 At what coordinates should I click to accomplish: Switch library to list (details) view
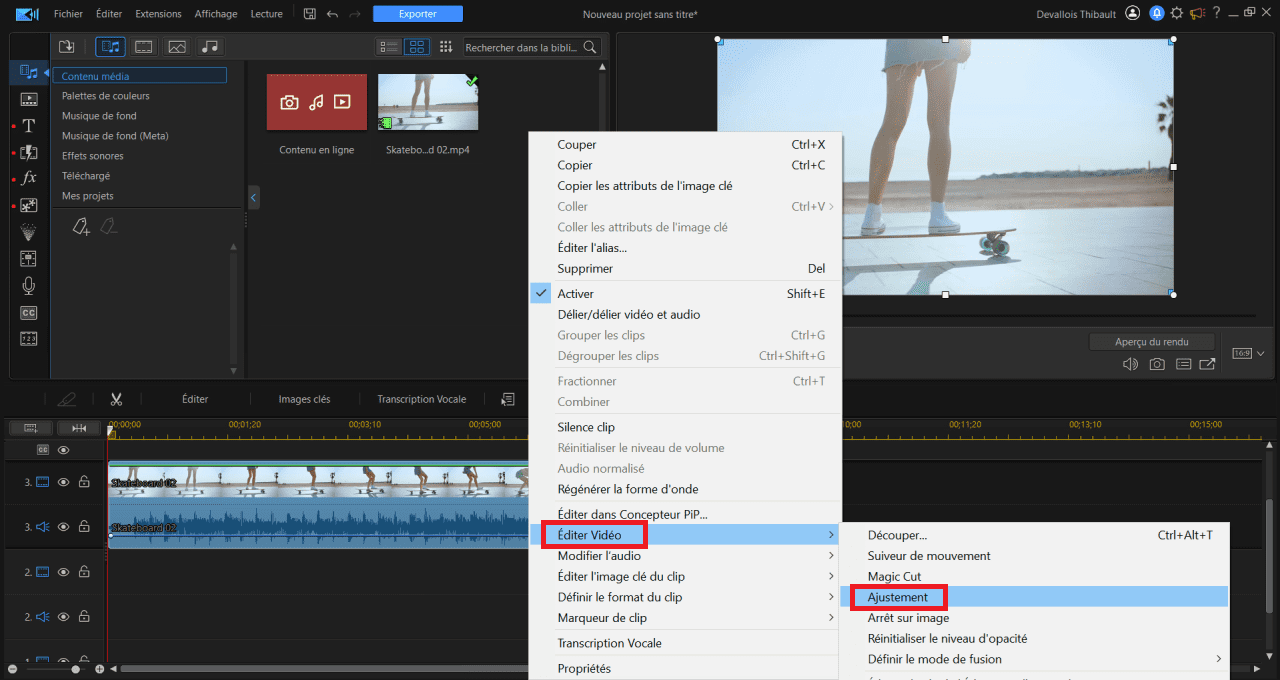pos(389,47)
